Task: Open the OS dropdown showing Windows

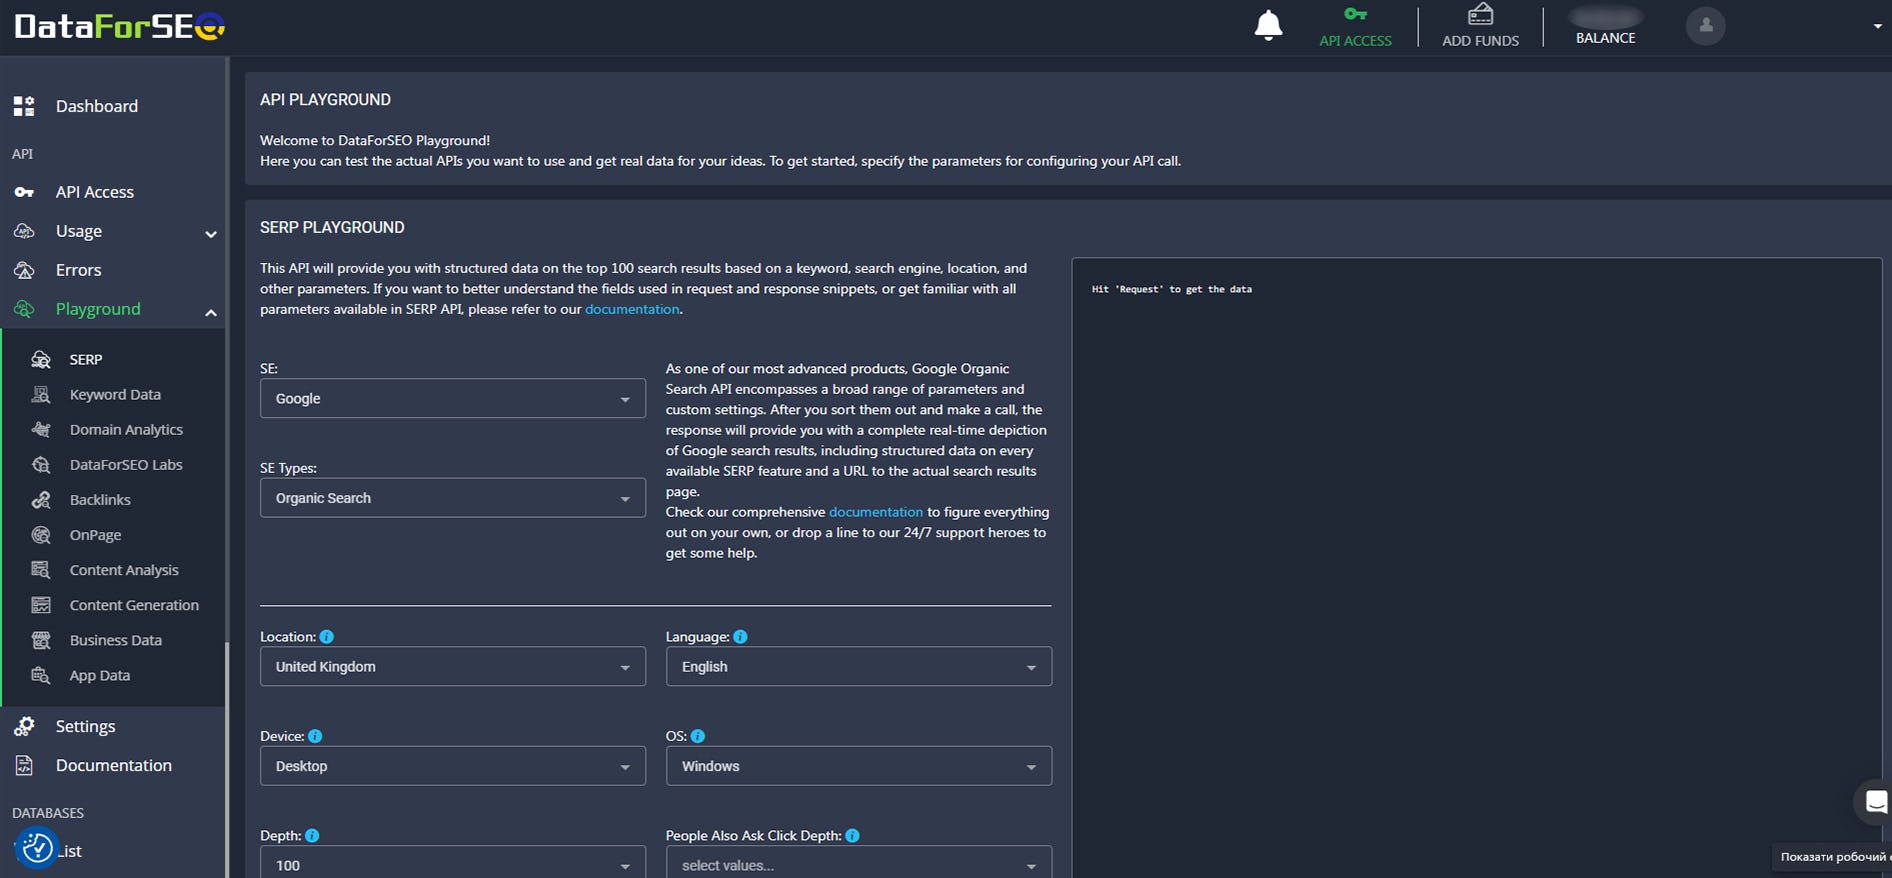Action: click(x=859, y=766)
